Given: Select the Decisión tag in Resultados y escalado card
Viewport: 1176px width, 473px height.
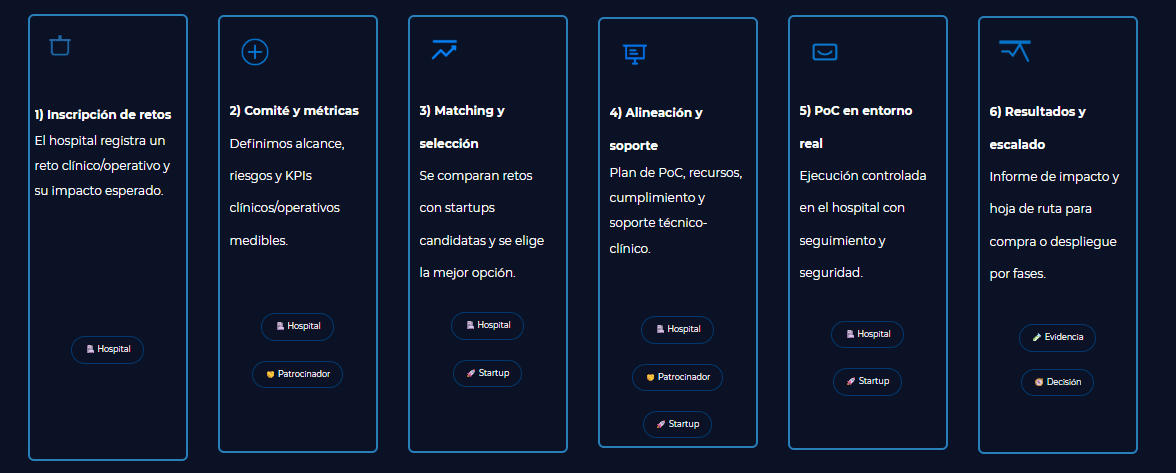Looking at the screenshot, I should pos(1057,382).
